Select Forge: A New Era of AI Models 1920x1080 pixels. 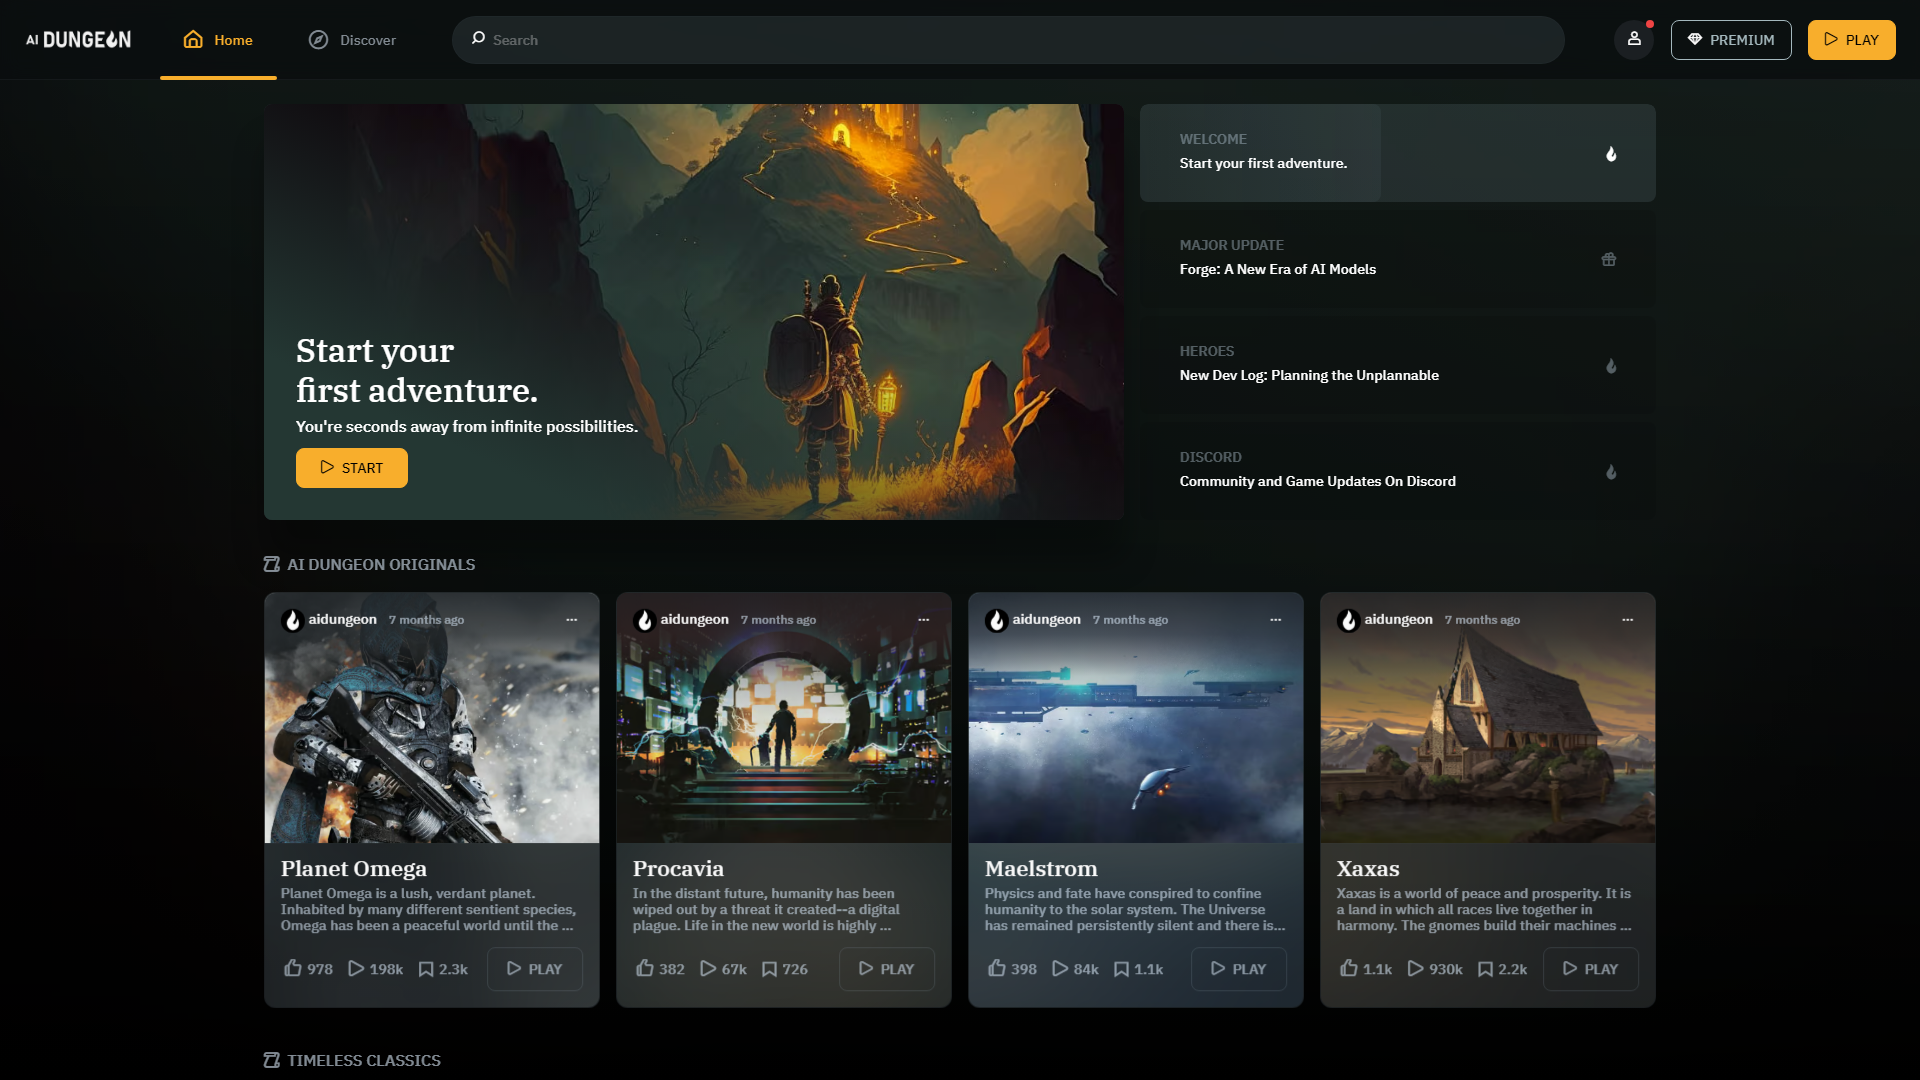(x=1398, y=259)
